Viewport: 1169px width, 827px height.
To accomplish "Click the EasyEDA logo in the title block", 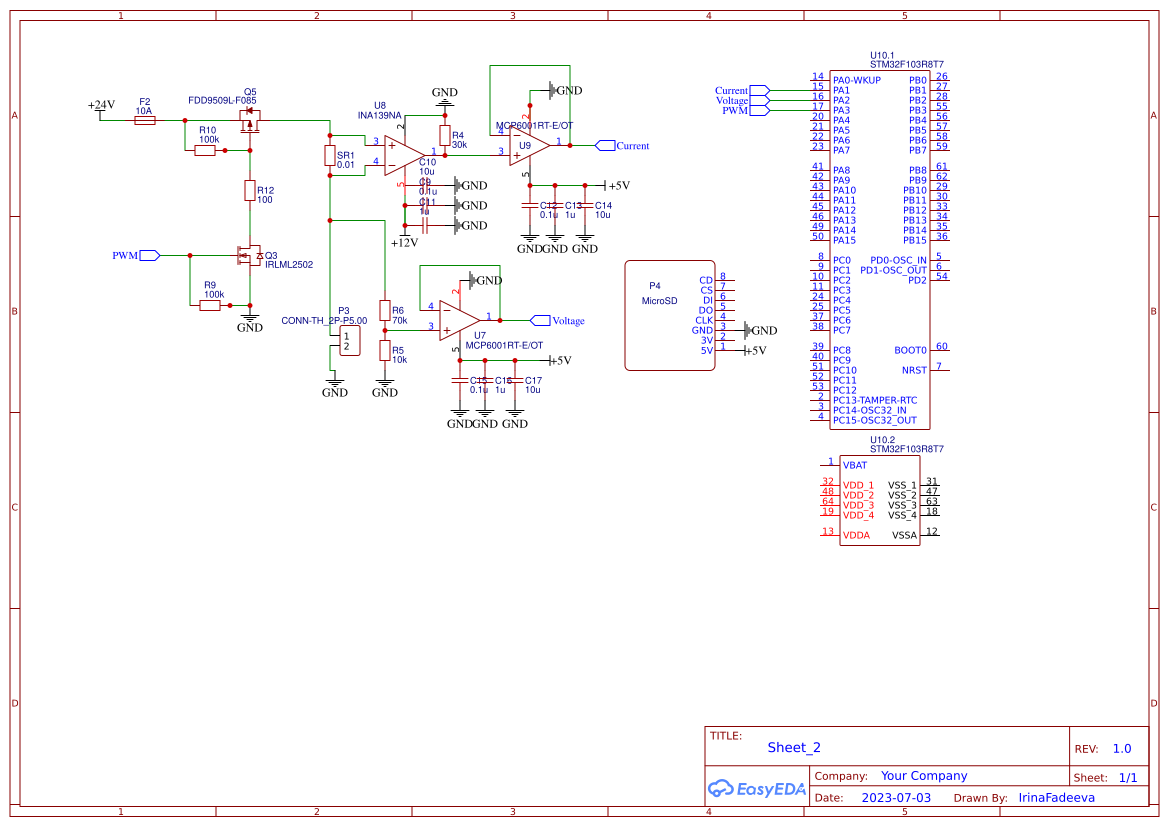I will tap(757, 789).
